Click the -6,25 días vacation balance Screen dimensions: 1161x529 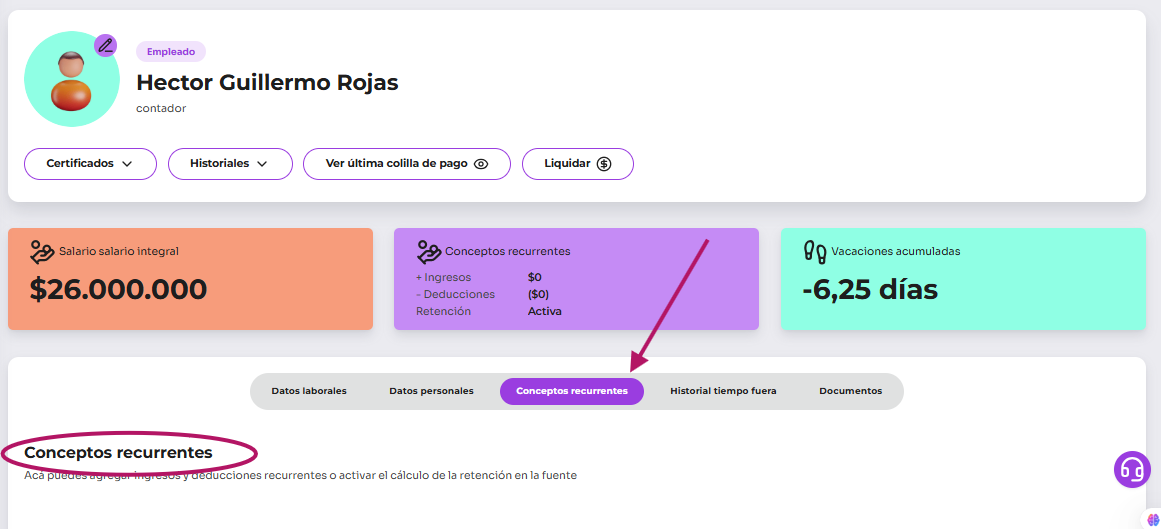870,289
